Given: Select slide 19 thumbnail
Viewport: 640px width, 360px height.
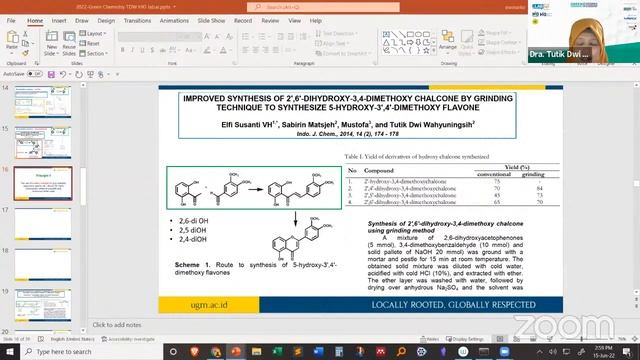Looking at the screenshot, I should [x=43, y=305].
